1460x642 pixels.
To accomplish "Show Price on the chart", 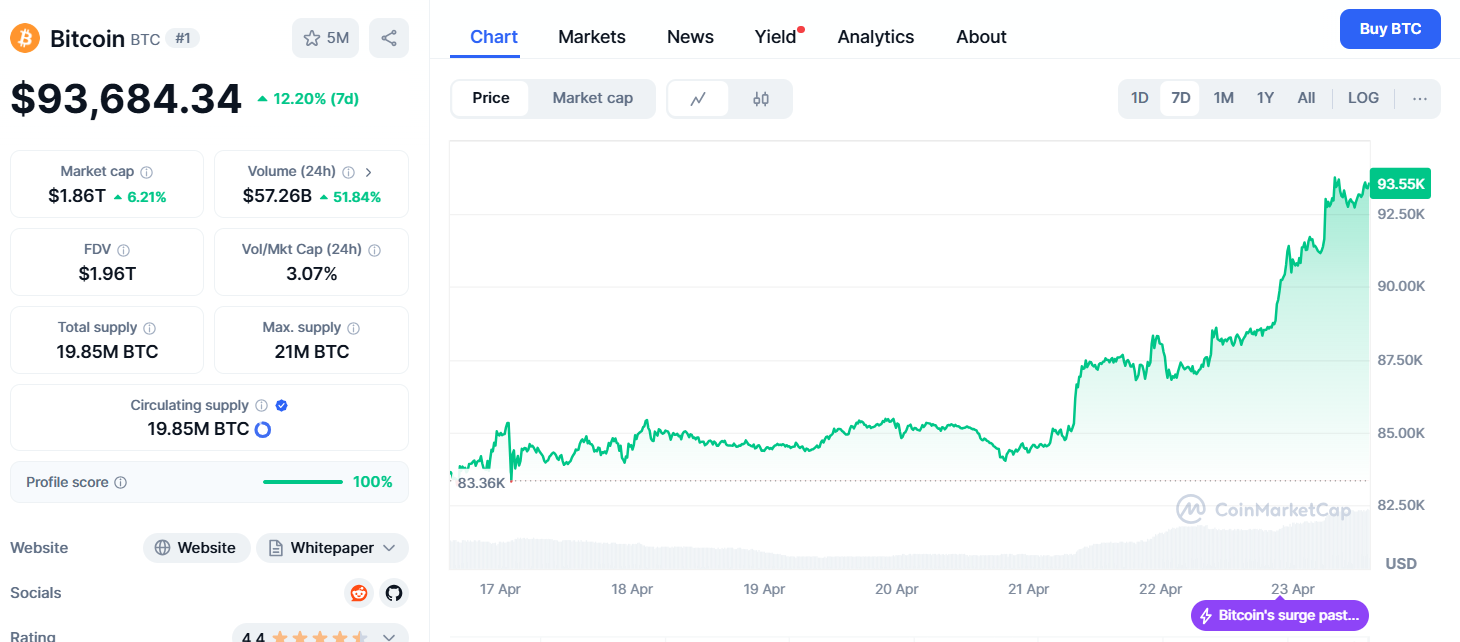I will coord(491,98).
